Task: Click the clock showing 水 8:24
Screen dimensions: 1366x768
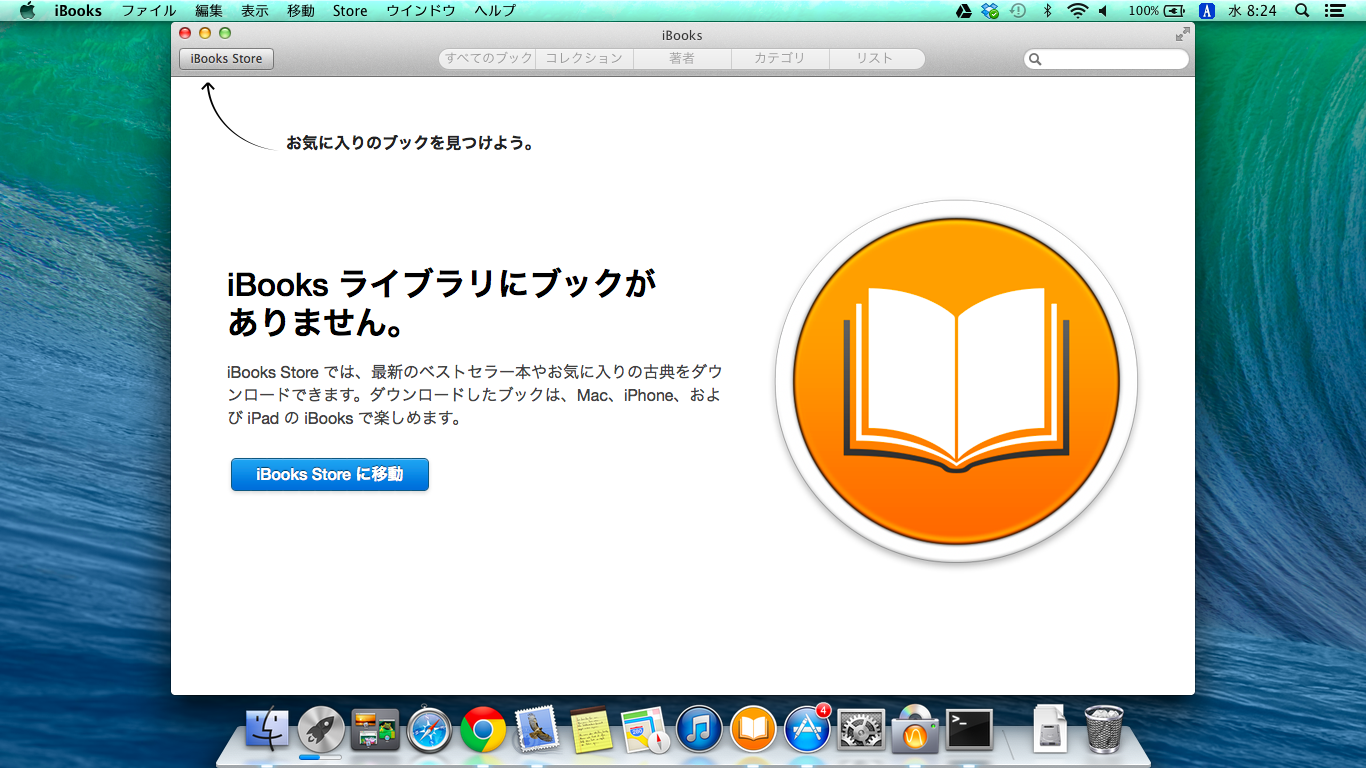Action: click(1254, 11)
